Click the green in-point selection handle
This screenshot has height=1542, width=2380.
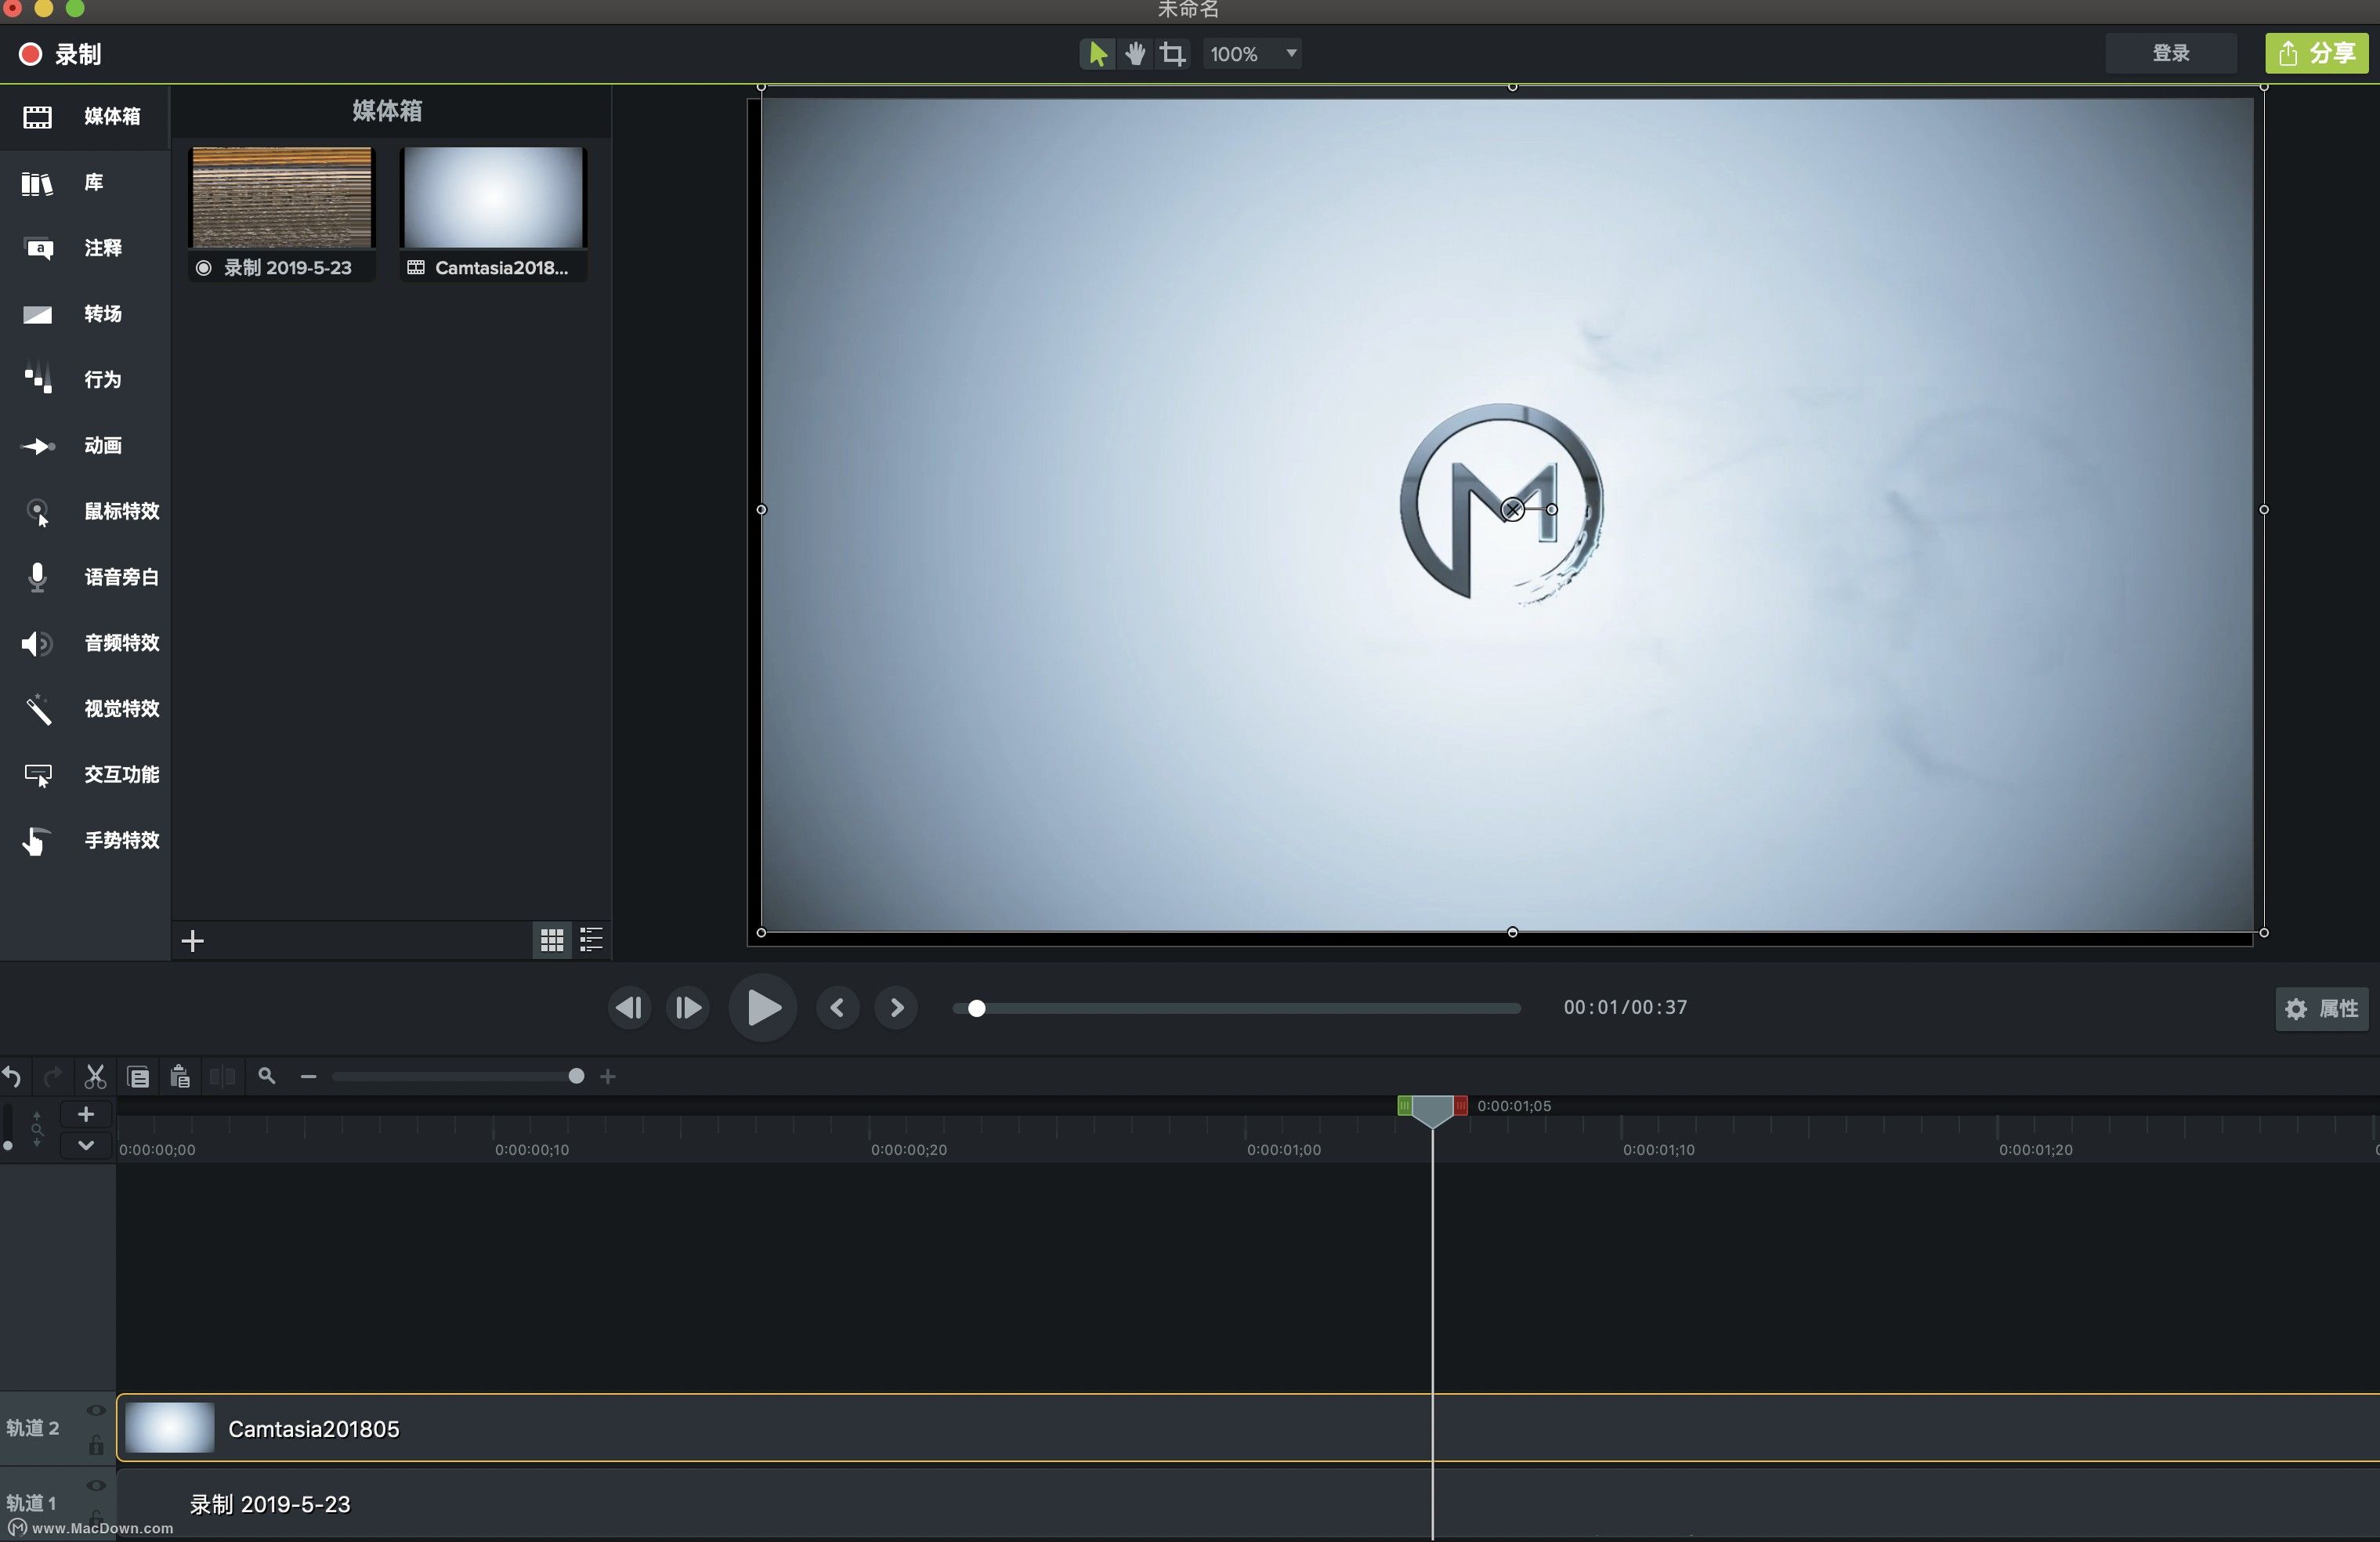pos(1404,1105)
